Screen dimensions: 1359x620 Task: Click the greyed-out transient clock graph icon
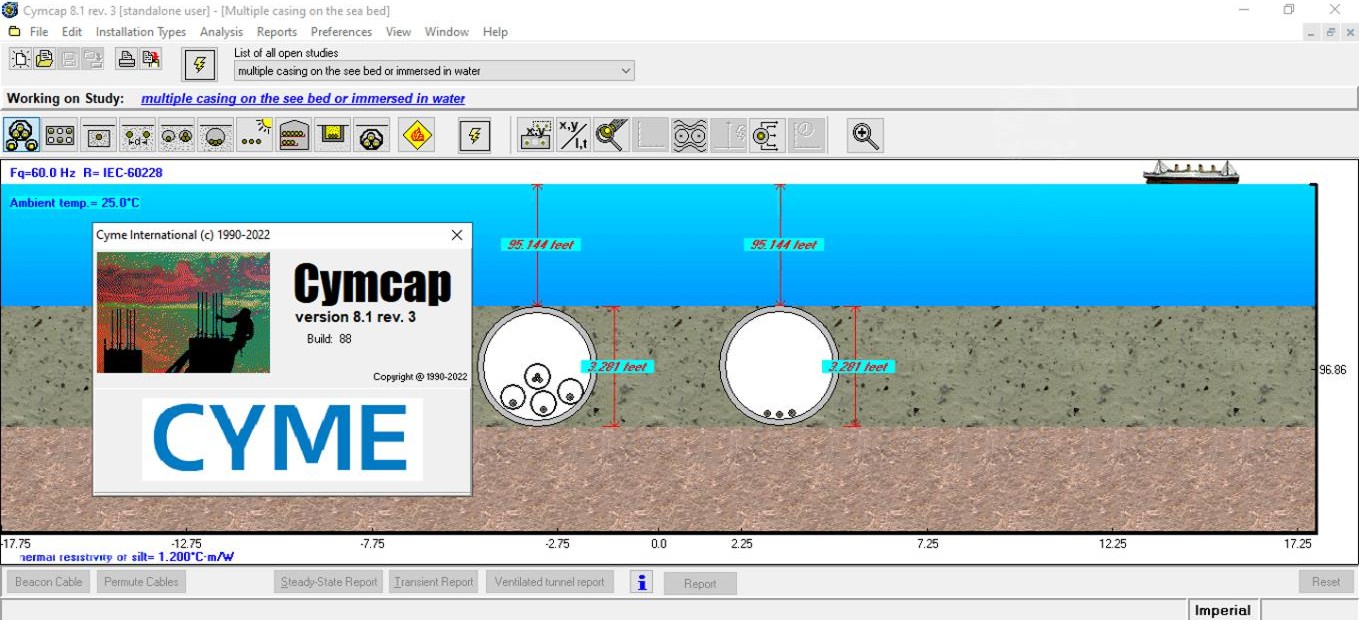806,135
